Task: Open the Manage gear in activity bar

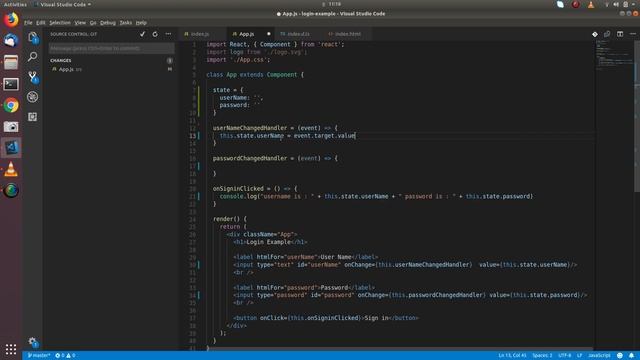Action: coord(33,342)
